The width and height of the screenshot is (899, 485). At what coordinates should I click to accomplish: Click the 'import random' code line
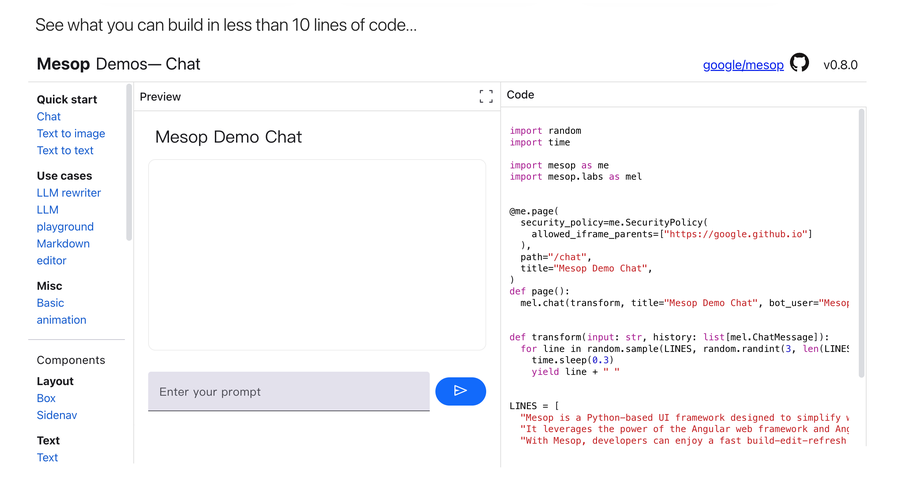pyautogui.click(x=545, y=131)
